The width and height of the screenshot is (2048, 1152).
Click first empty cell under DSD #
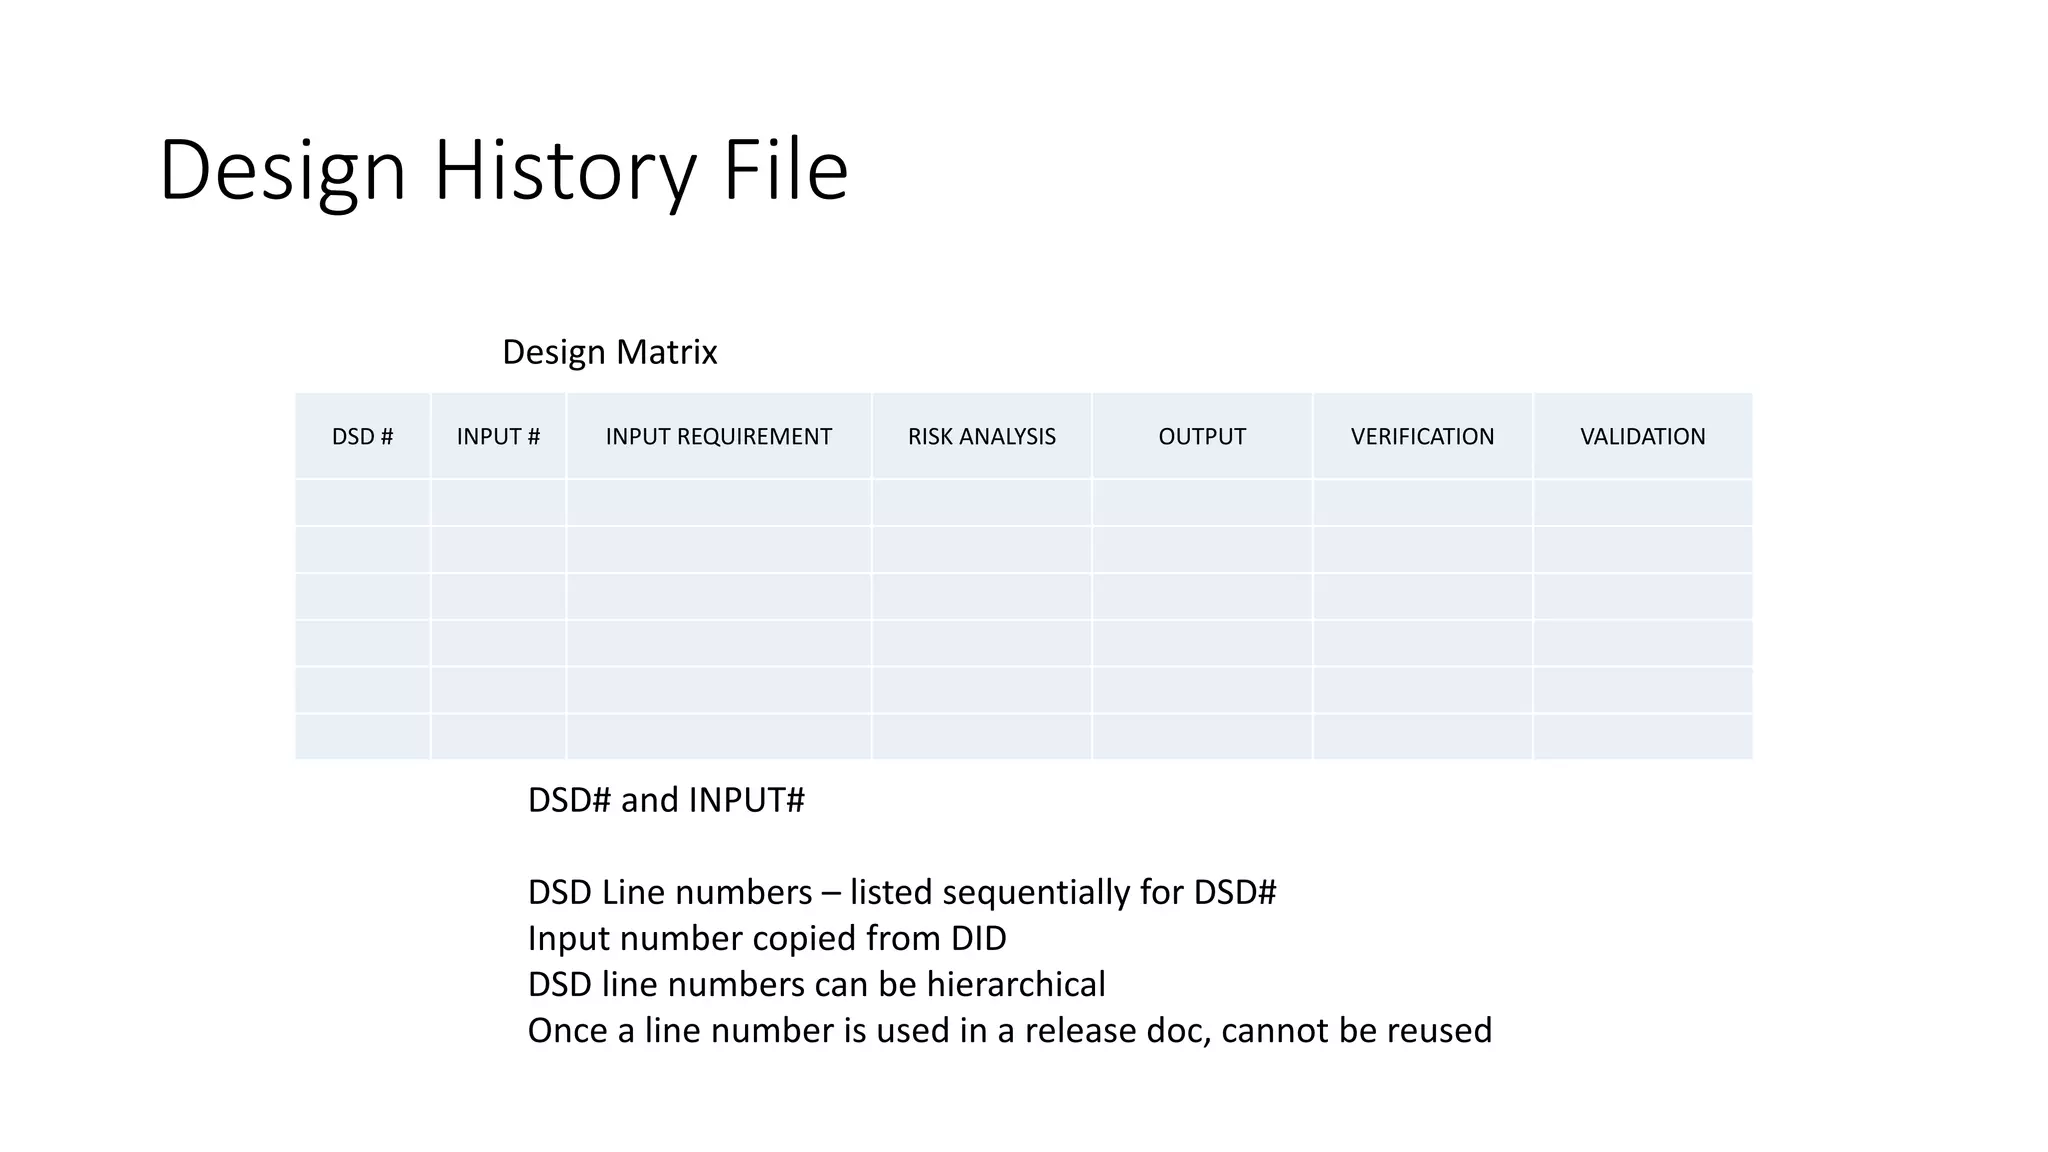point(362,503)
